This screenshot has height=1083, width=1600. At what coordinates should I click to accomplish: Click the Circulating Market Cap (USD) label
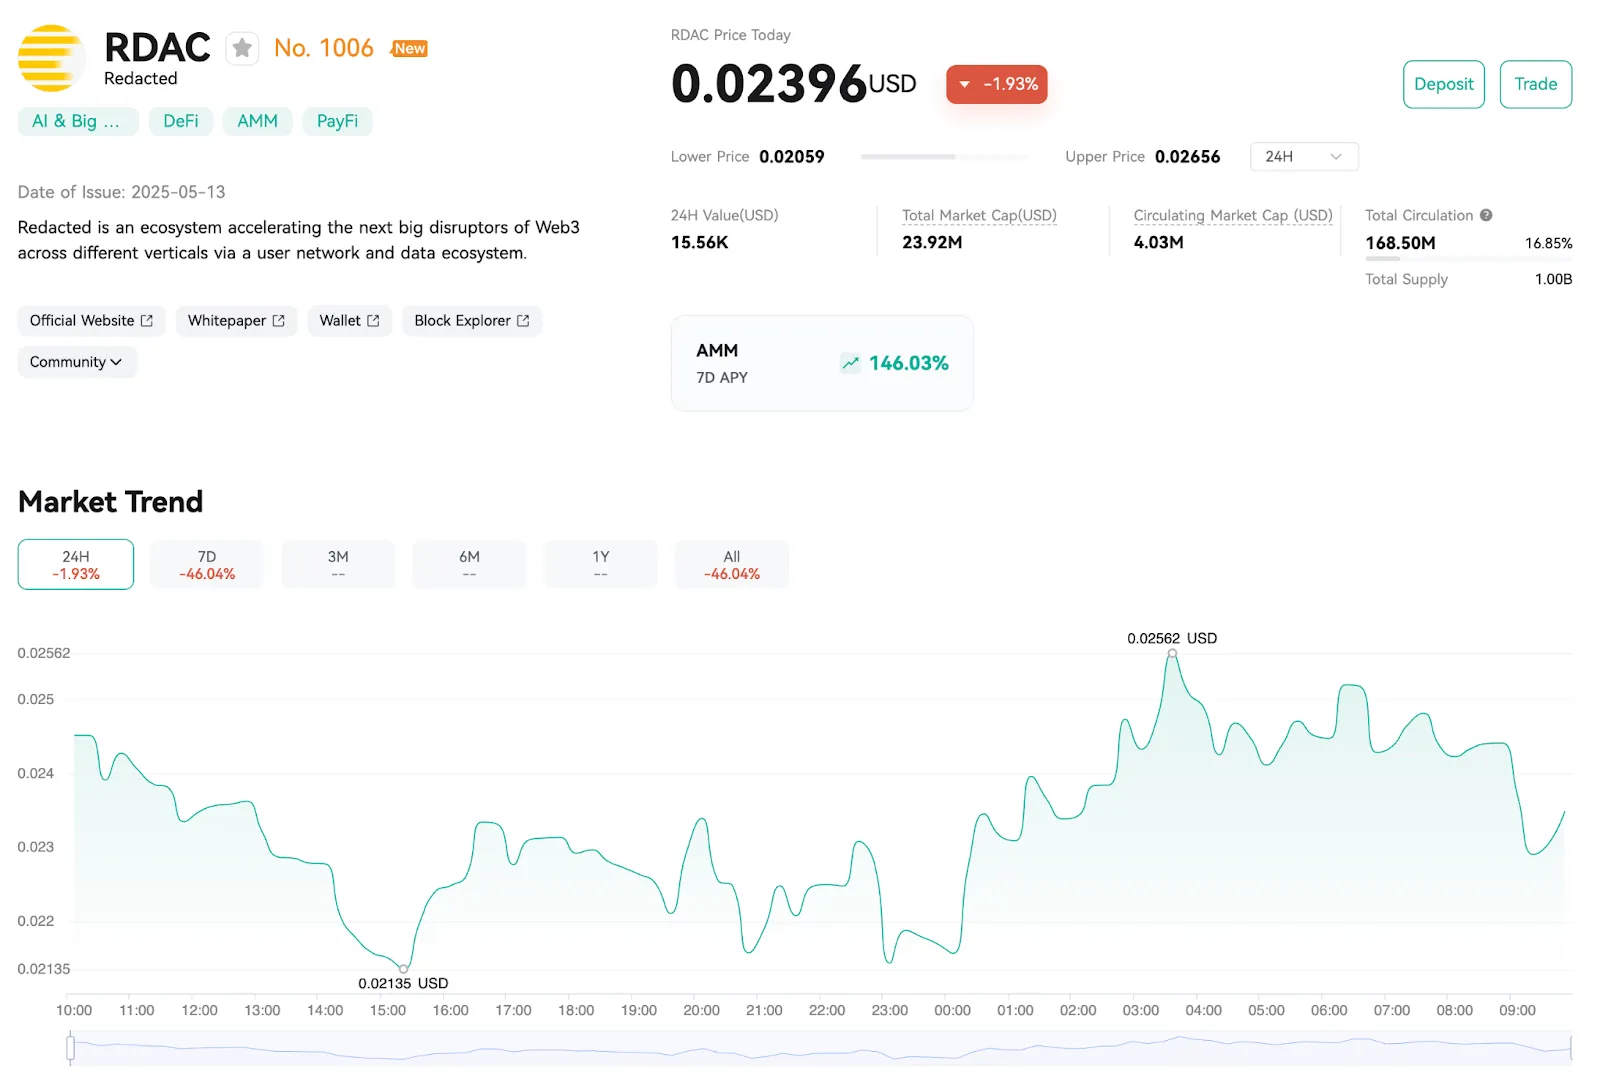pos(1233,215)
